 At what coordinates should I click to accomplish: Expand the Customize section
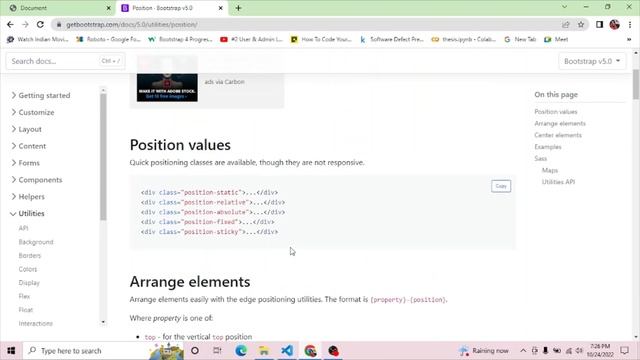click(33, 112)
